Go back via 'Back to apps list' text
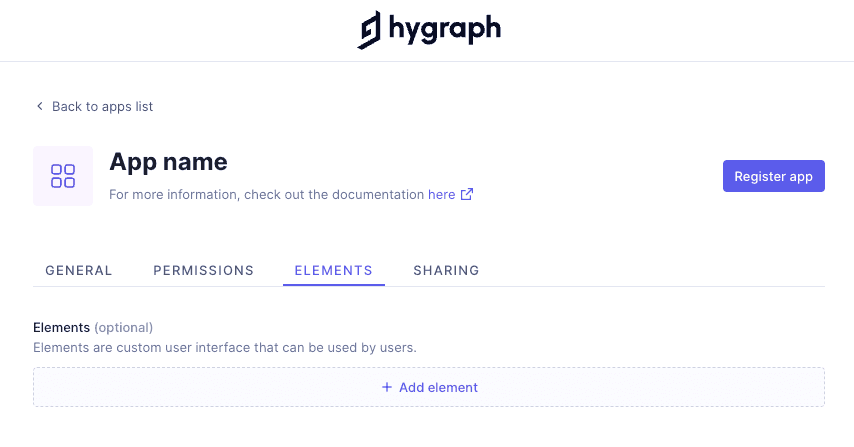 pyautogui.click(x=102, y=106)
